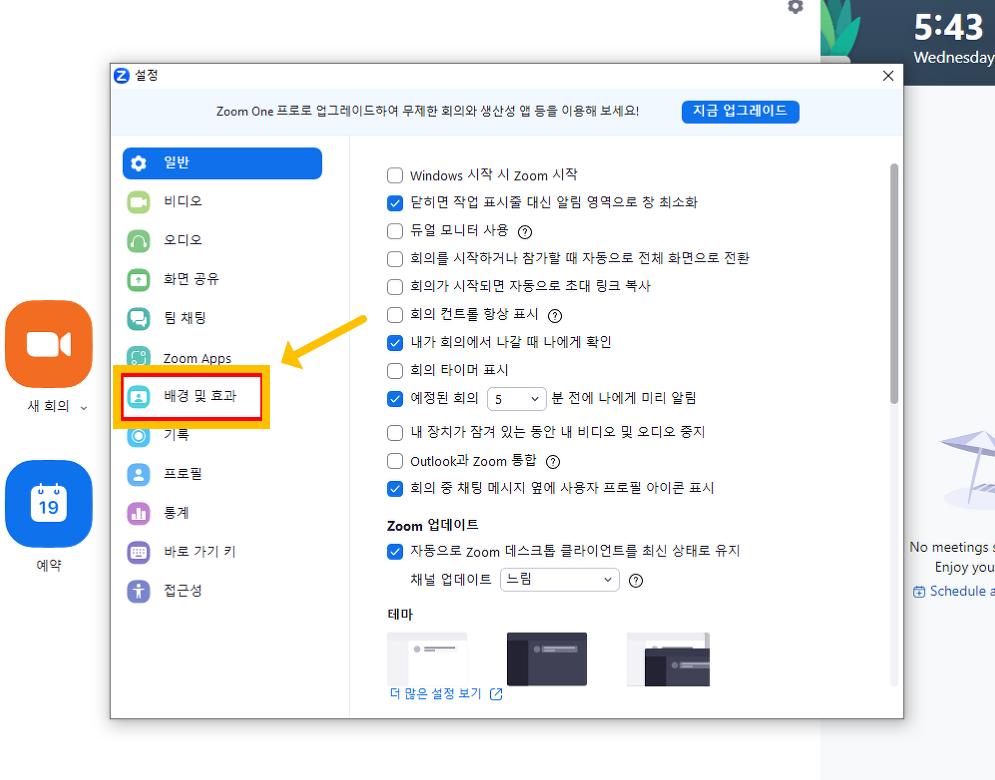Select the light theme thumbnail
Image resolution: width=995 pixels, height=780 pixels.
(427, 659)
